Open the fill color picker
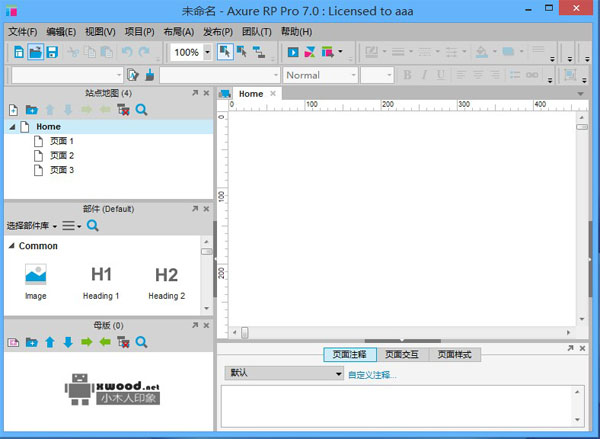The width and height of the screenshot is (600, 439). [x=481, y=52]
